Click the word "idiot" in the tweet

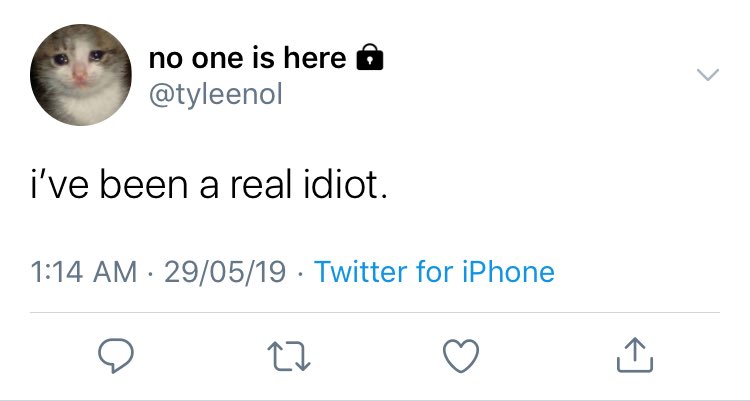(x=342, y=185)
